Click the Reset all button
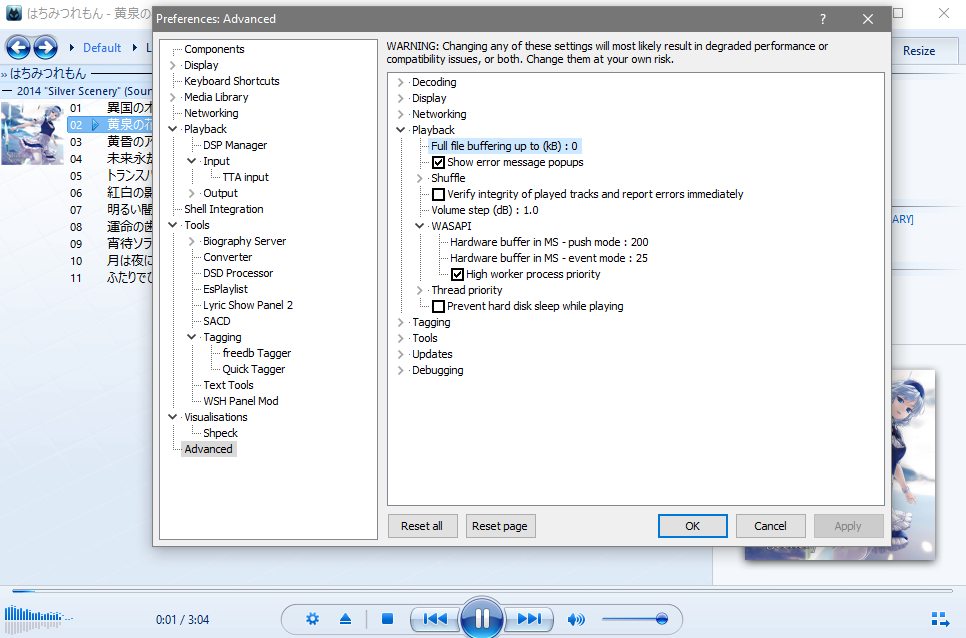This screenshot has width=966, height=638. 422,526
